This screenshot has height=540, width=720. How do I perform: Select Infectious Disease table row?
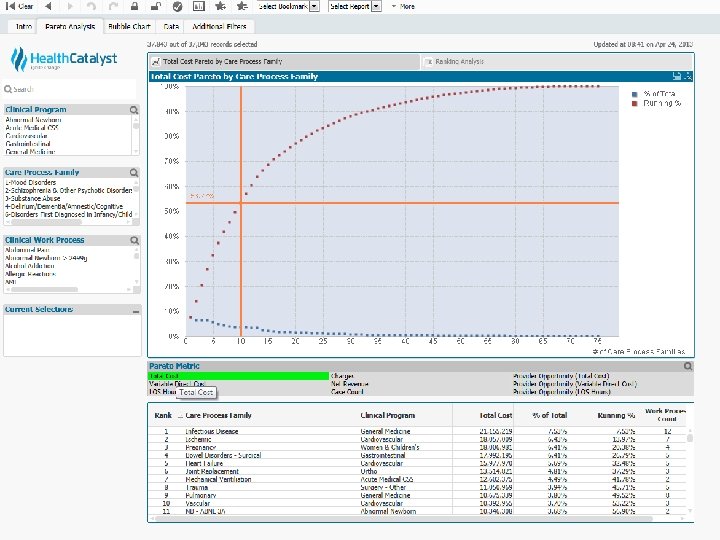(x=416, y=432)
